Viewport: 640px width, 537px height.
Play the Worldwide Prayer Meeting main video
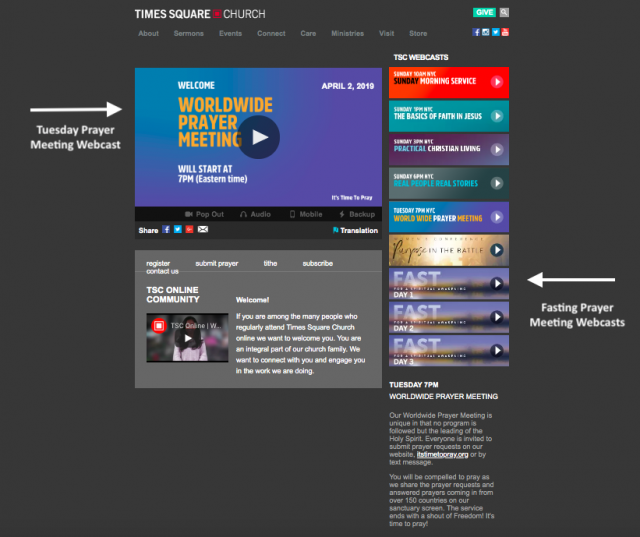[258, 137]
